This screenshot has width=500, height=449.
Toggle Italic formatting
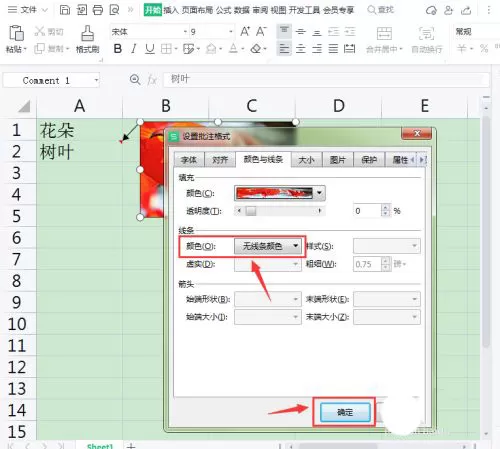(x=134, y=49)
